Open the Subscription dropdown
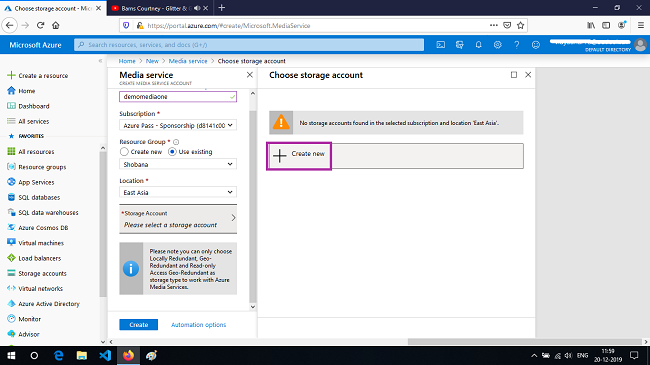This screenshot has height=365, width=650. [178, 125]
